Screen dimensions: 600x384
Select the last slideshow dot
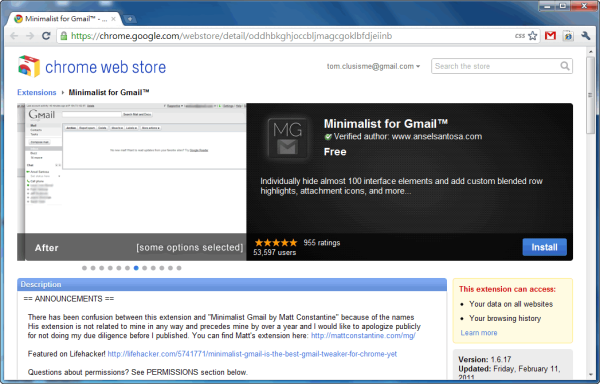point(179,268)
